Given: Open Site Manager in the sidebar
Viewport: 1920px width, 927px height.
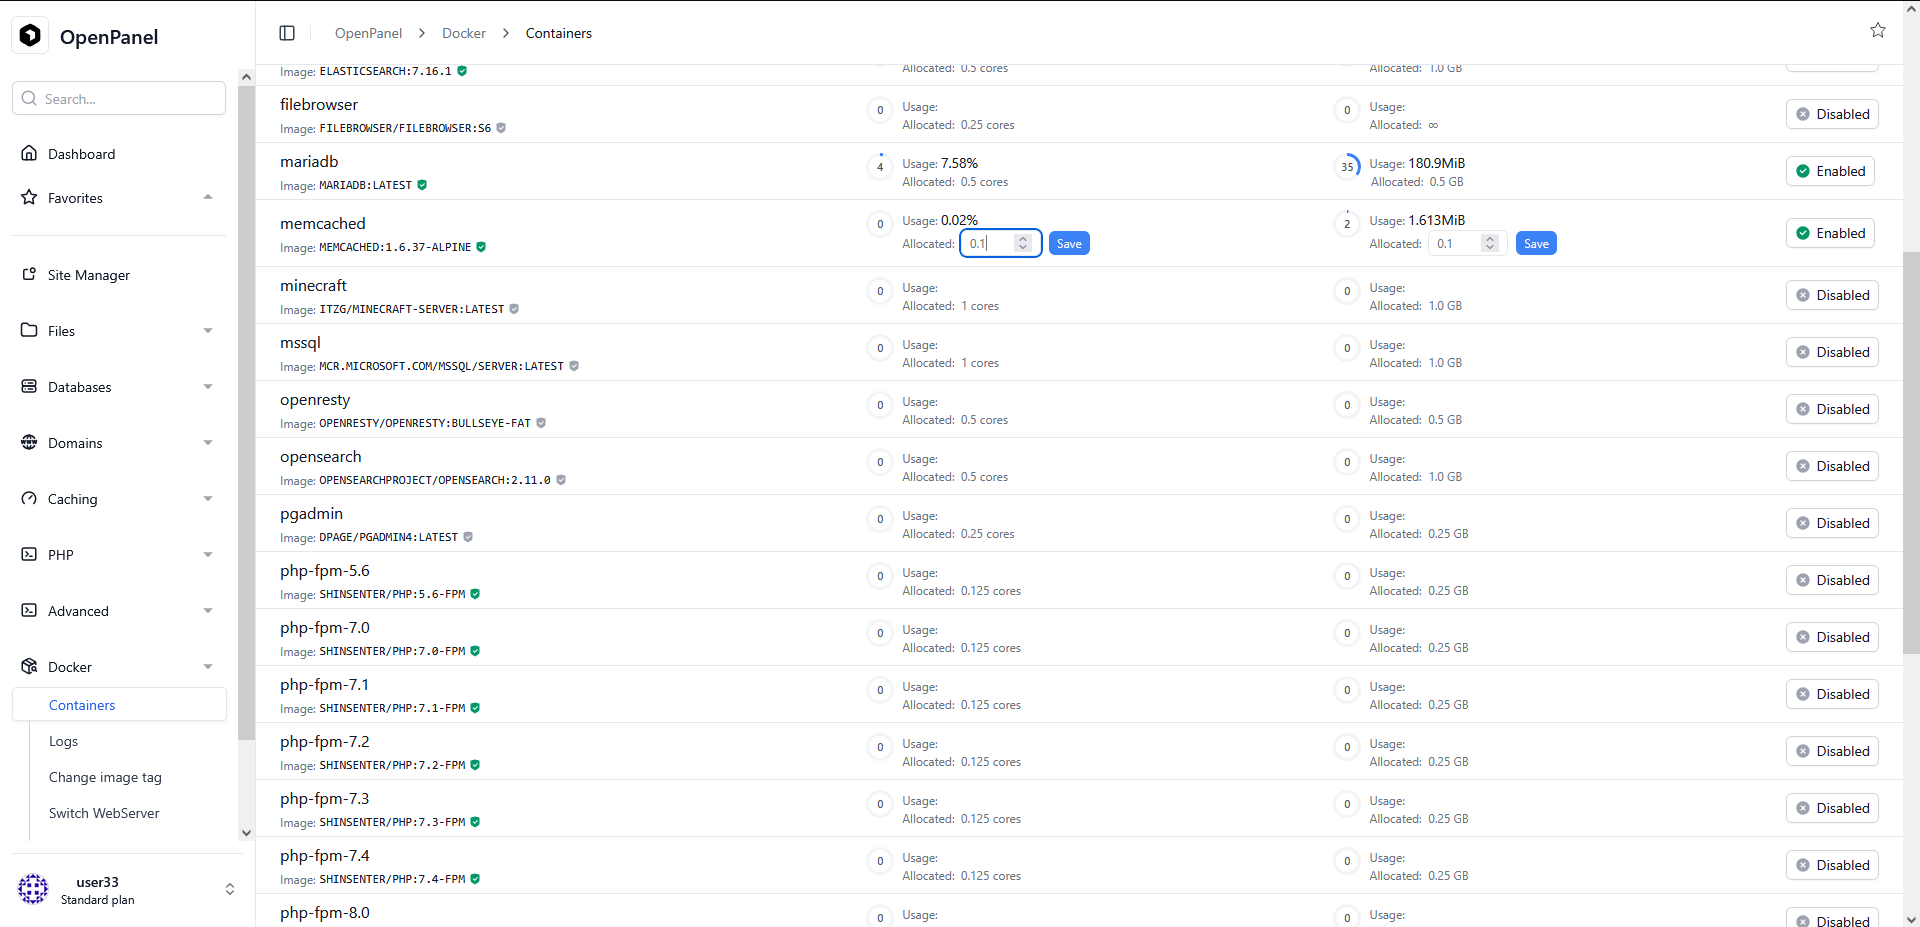Looking at the screenshot, I should (x=88, y=275).
